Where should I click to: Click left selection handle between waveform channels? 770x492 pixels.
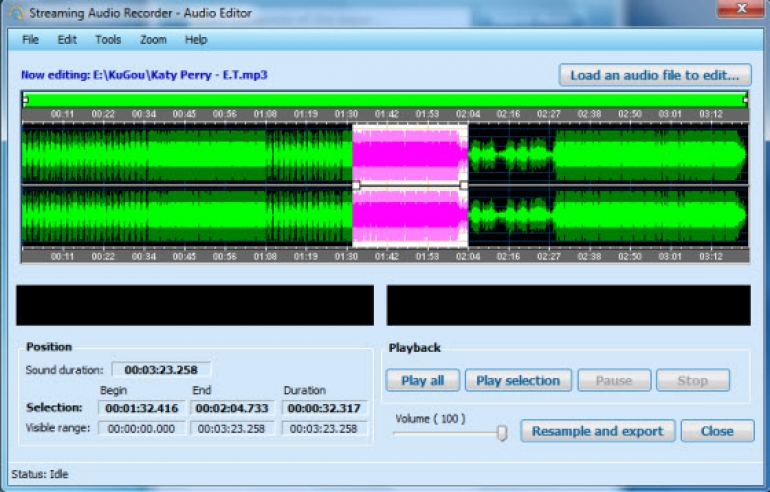357,185
